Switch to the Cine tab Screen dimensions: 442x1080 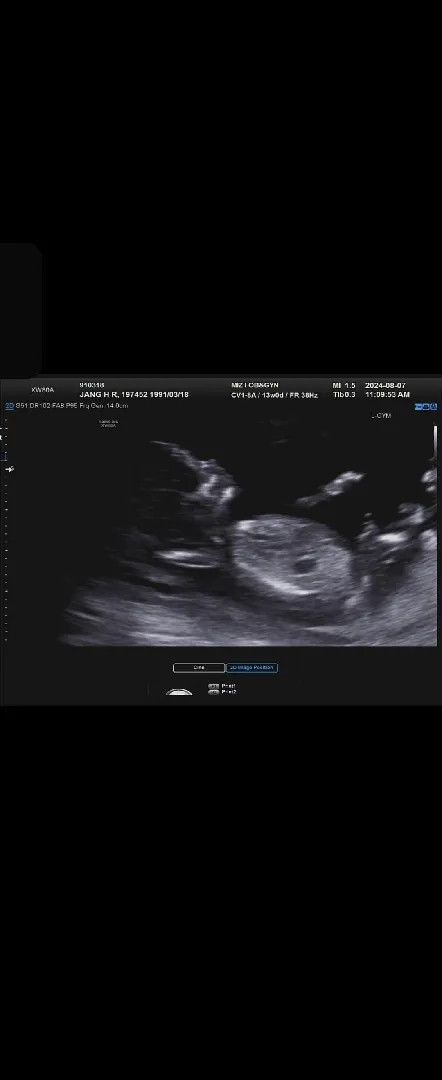[x=199, y=667]
